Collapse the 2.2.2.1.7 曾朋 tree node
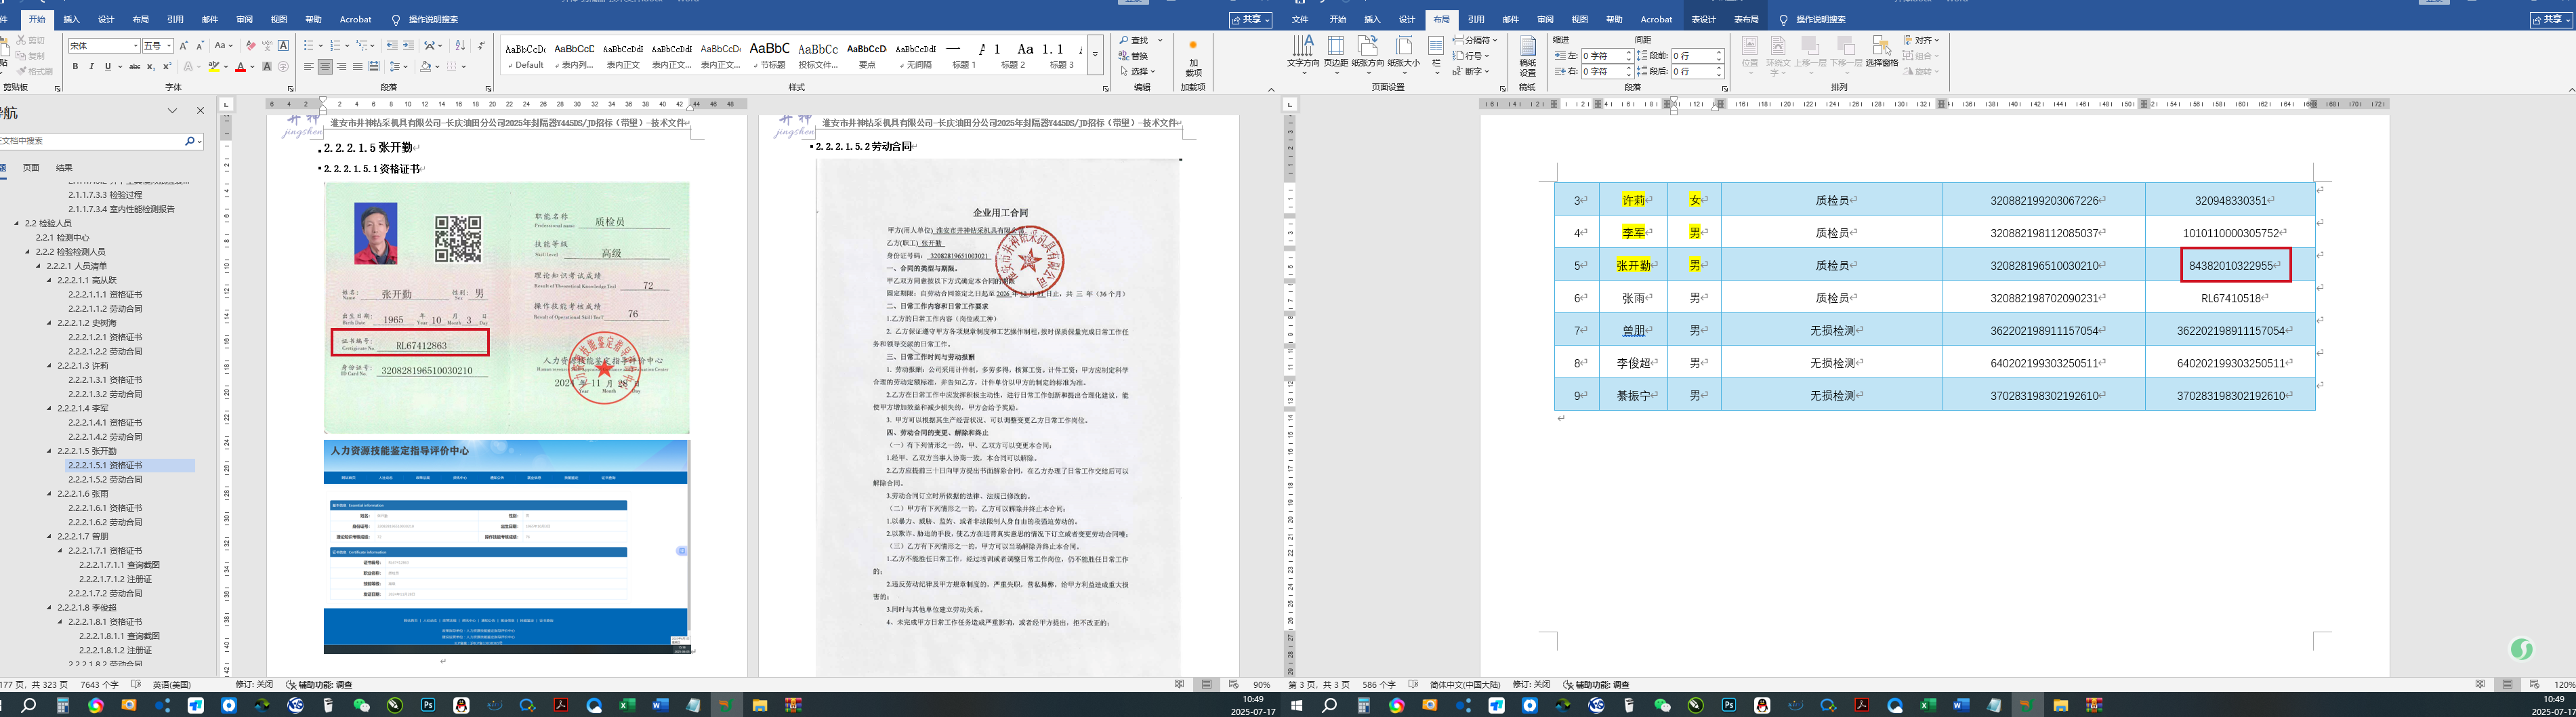 point(49,537)
